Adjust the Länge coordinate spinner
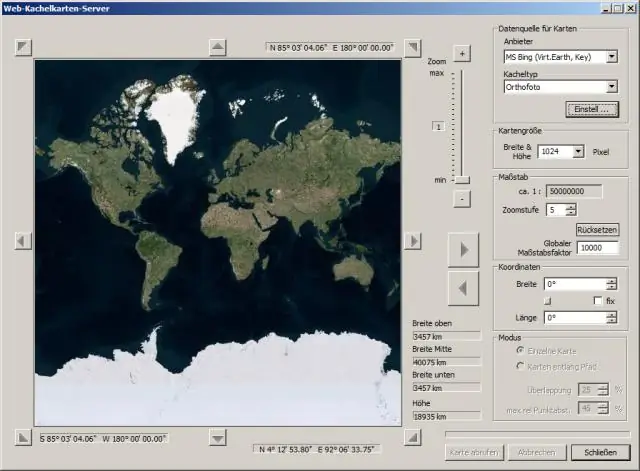The width and height of the screenshot is (640, 471). click(x=611, y=318)
